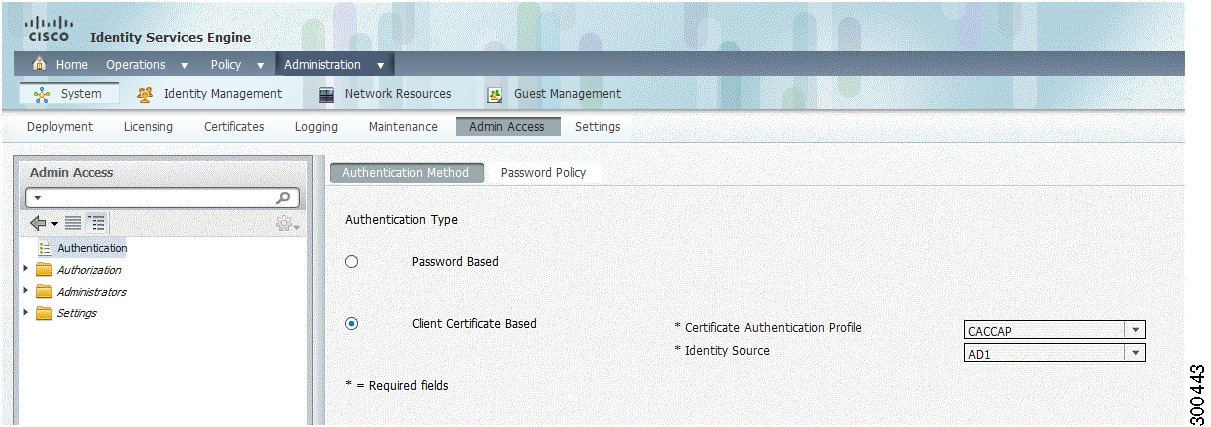The width and height of the screenshot is (1211, 427).
Task: Click the Authorization folder icon
Action: (x=44, y=270)
